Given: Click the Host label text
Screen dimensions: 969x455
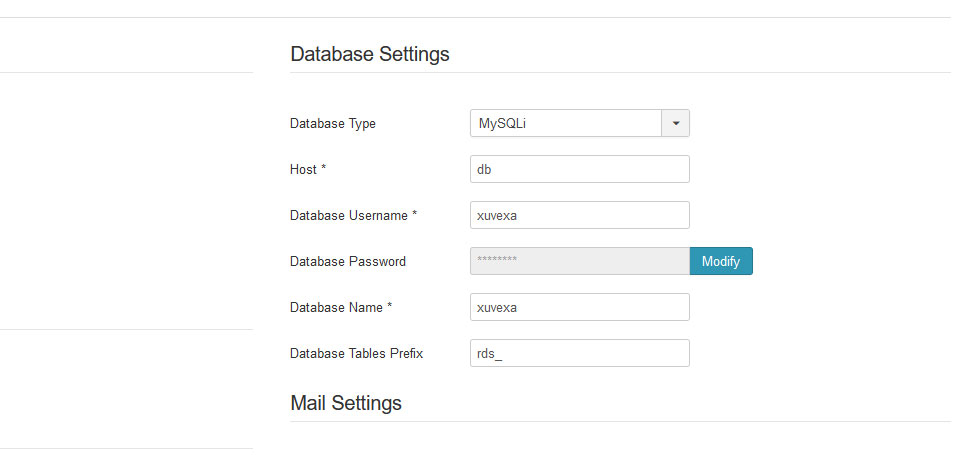Looking at the screenshot, I should (303, 169).
